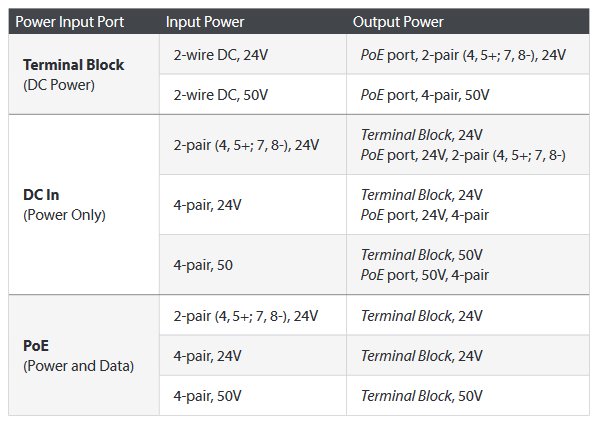Click "Terminal Block, 50V" in the last row

coord(422,396)
